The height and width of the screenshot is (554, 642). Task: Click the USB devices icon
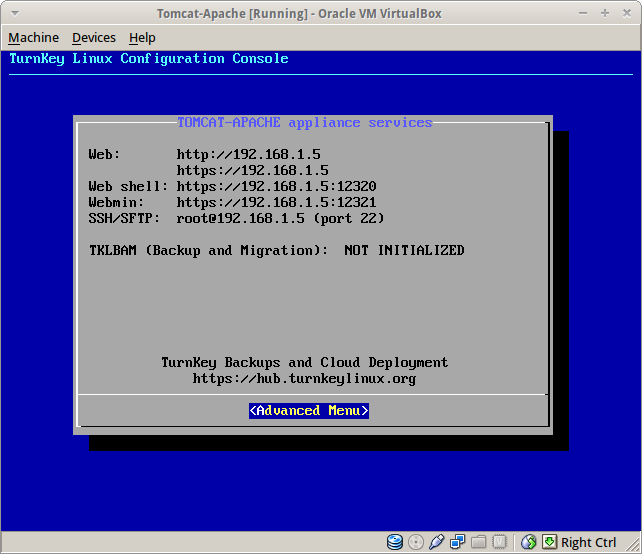(x=436, y=542)
